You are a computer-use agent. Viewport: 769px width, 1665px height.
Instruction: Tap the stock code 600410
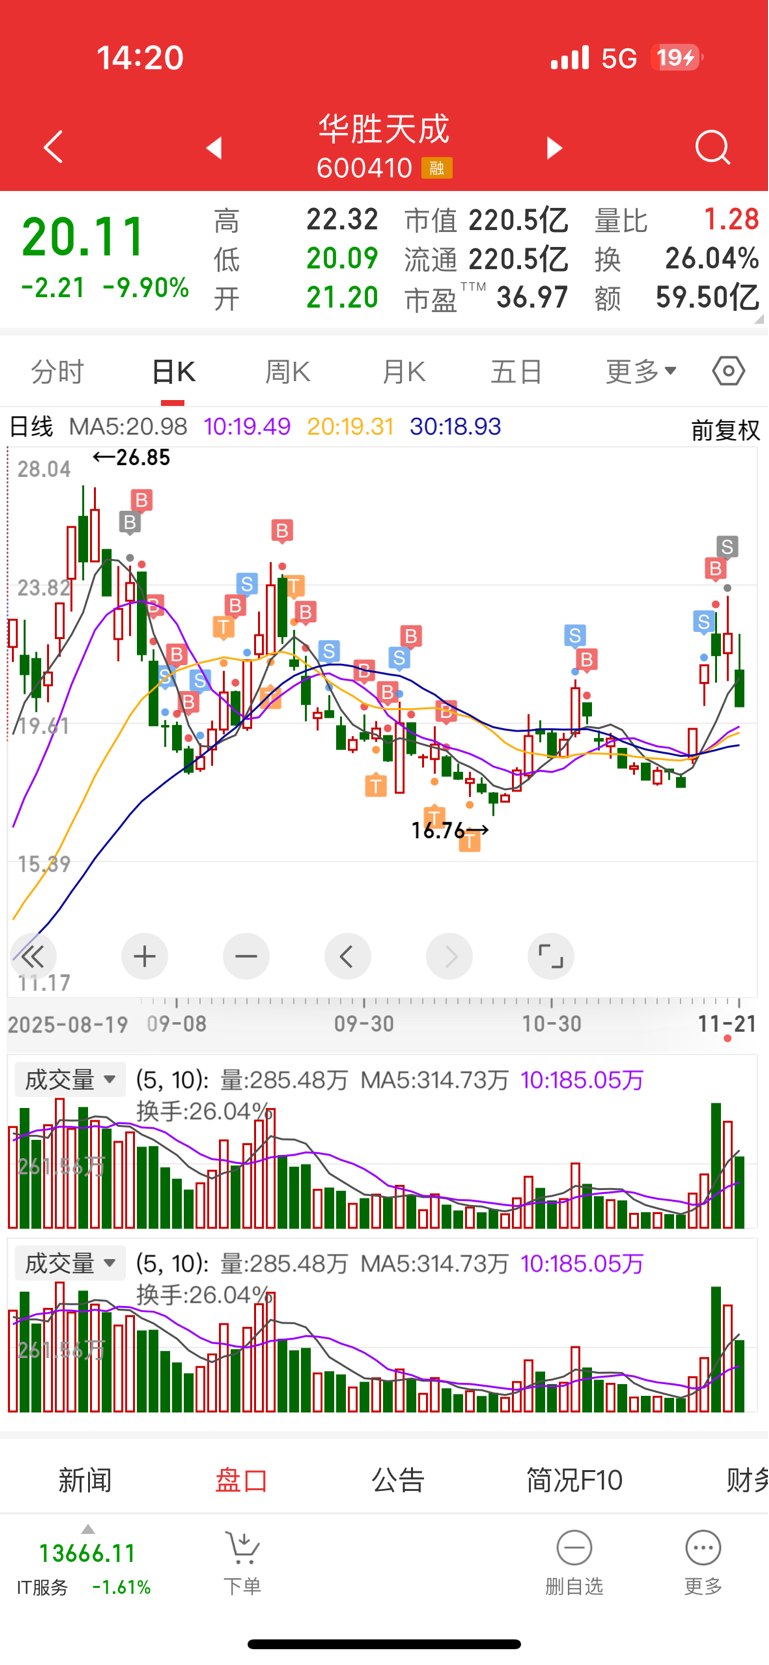tap(364, 168)
